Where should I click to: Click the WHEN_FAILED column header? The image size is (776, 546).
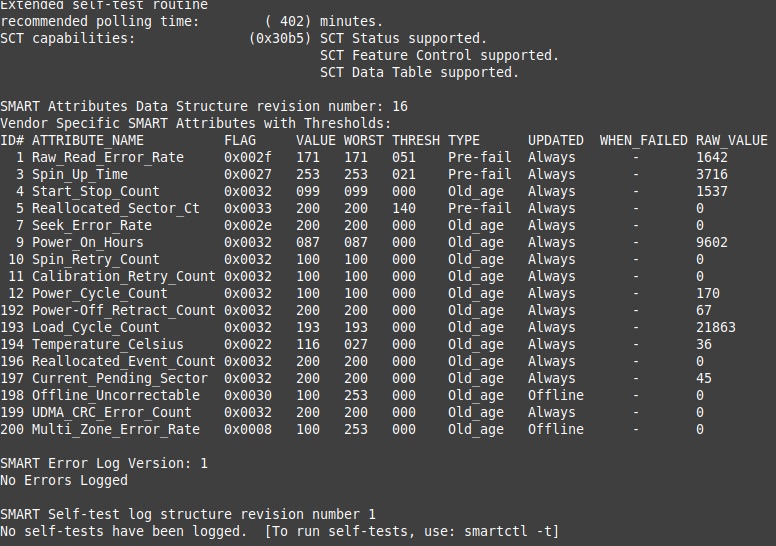[x=644, y=140]
